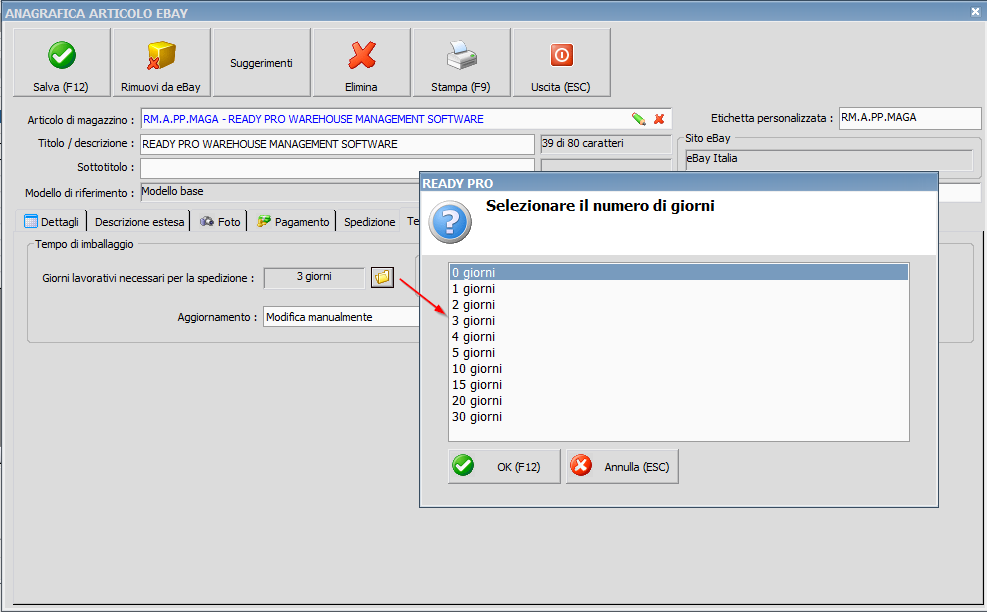Click the Titolo / descrizione input field
Screen dimensions: 987x612
tap(337, 144)
